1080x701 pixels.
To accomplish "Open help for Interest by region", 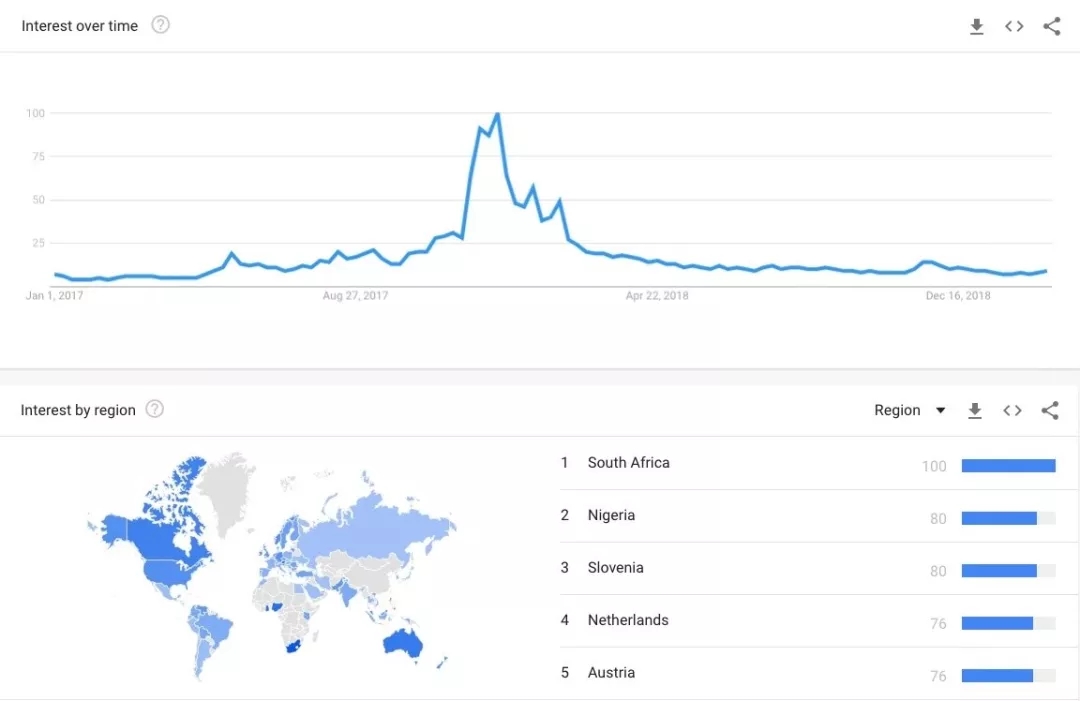I will click(155, 409).
